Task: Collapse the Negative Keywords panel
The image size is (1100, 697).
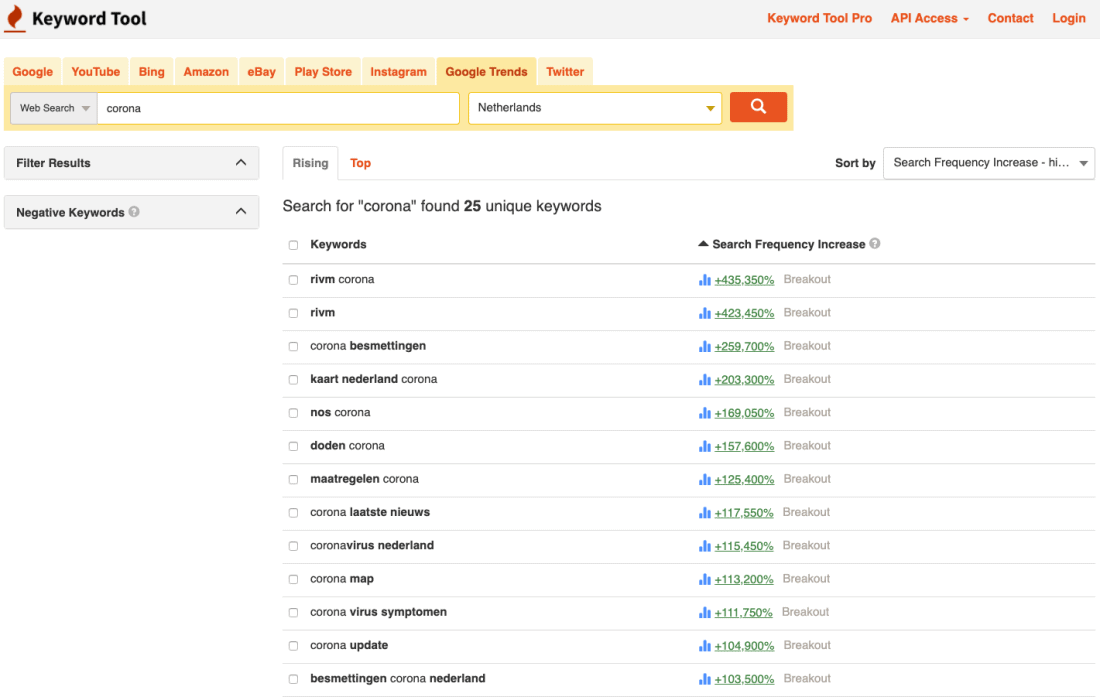Action: click(x=241, y=212)
